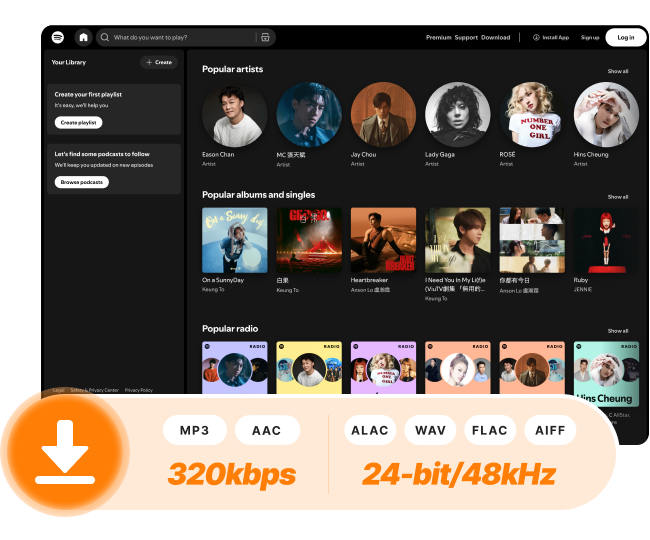
Task: Click the orange download arrow icon
Action: pos(65,453)
